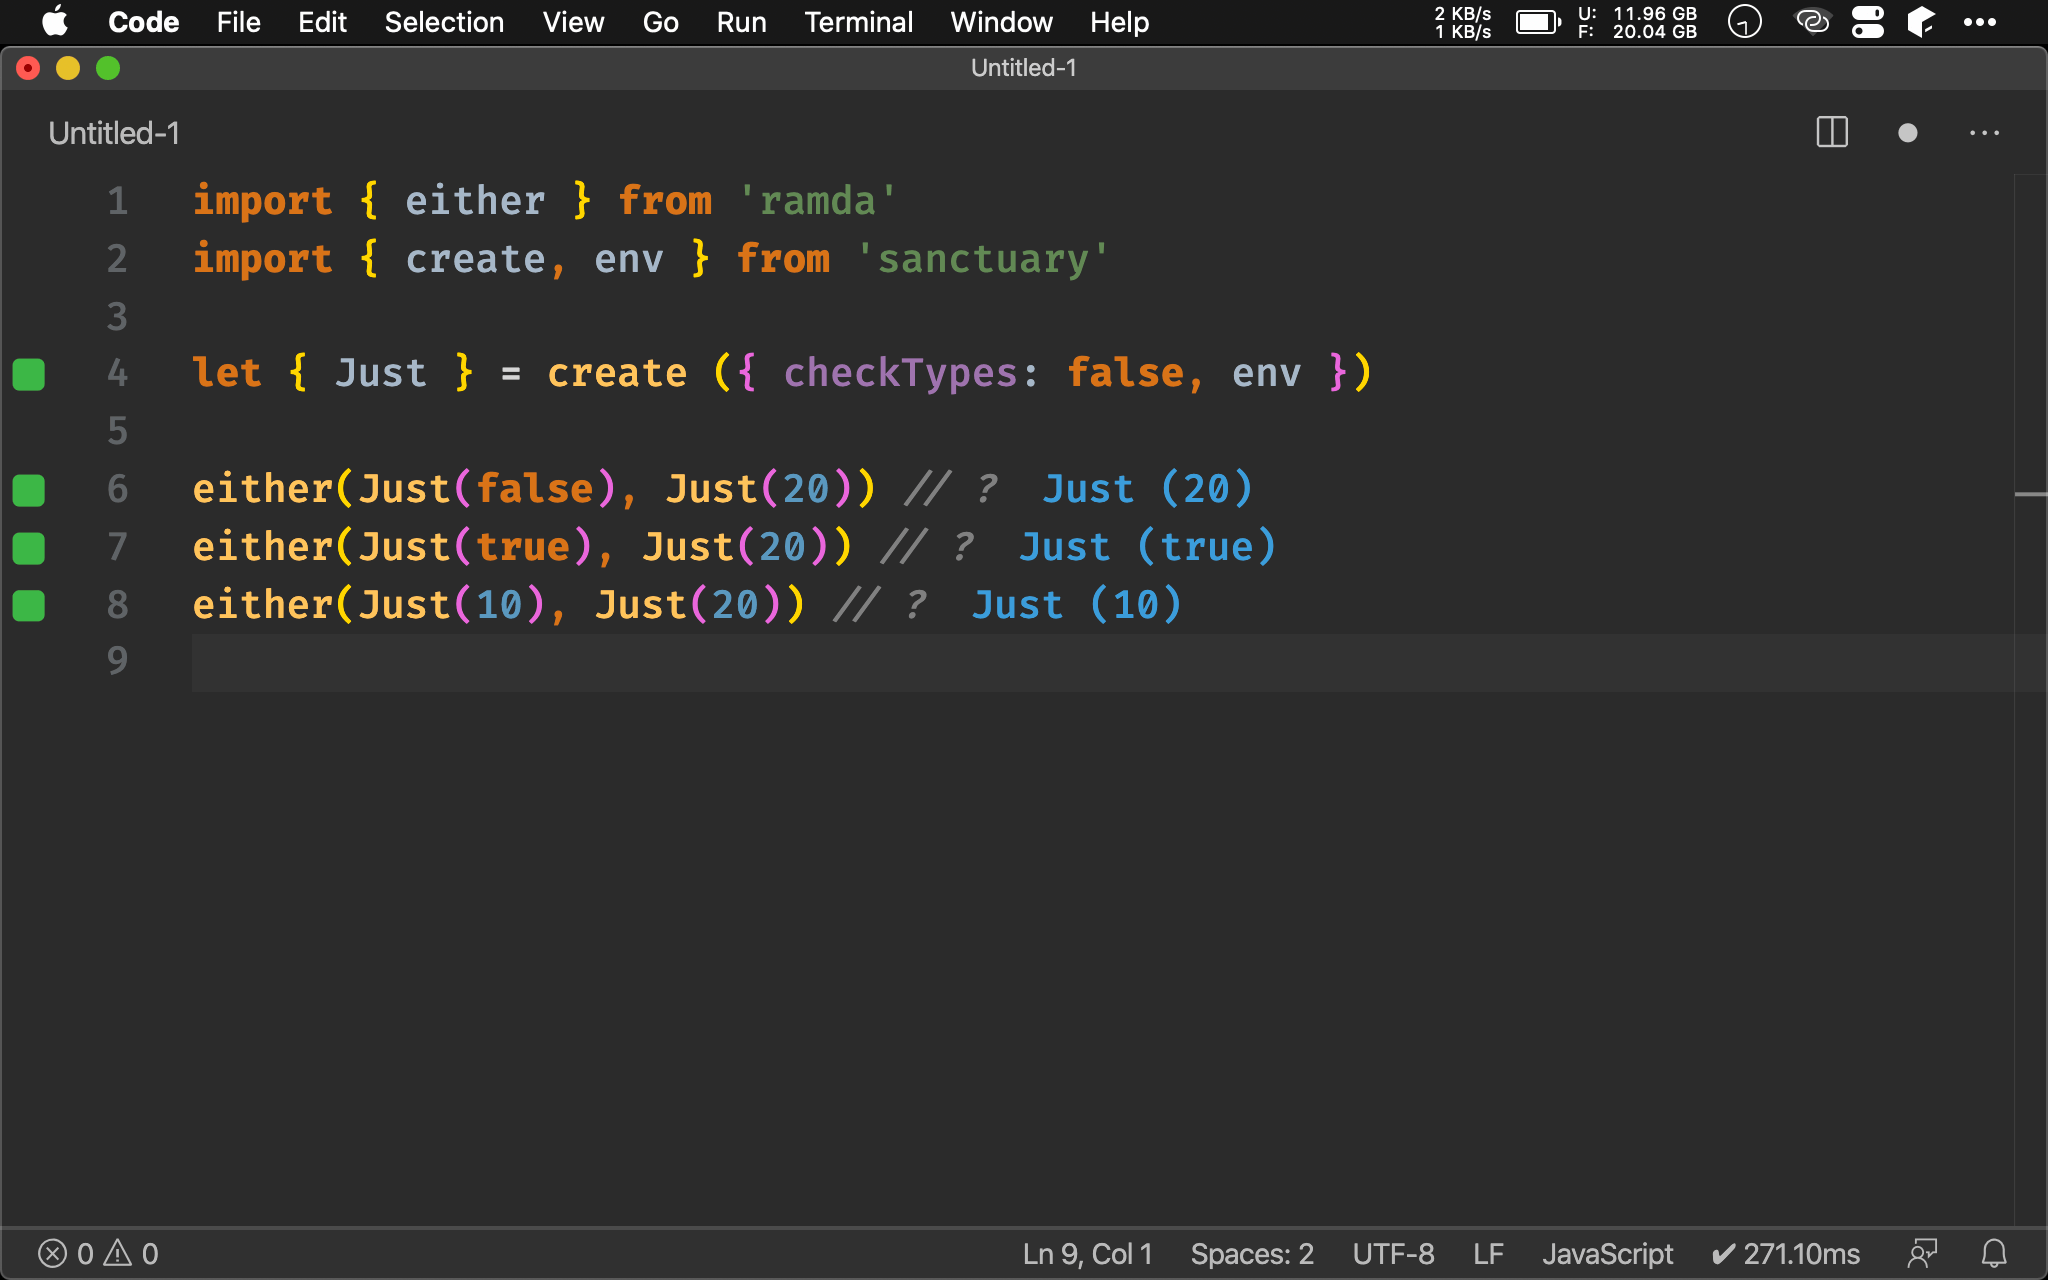This screenshot has width=2048, height=1280.
Task: Split the editor to the right
Action: pos(1832,133)
